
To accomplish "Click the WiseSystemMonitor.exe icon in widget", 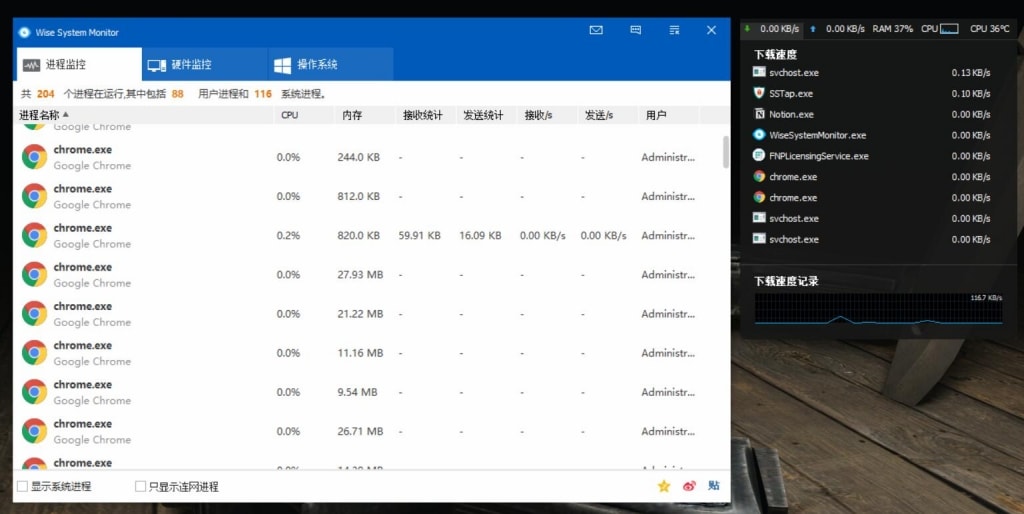I will [759, 135].
